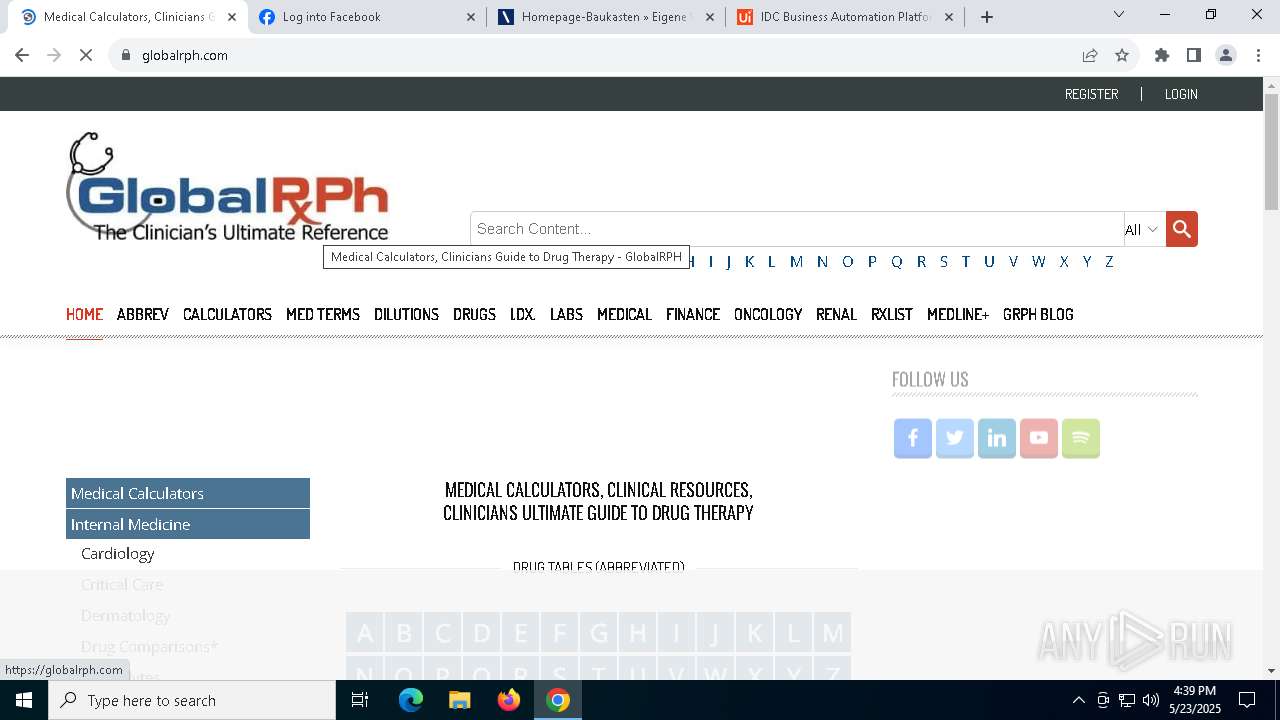The height and width of the screenshot is (720, 1280).
Task: Click the GlobalRPh logo
Action: click(x=228, y=187)
